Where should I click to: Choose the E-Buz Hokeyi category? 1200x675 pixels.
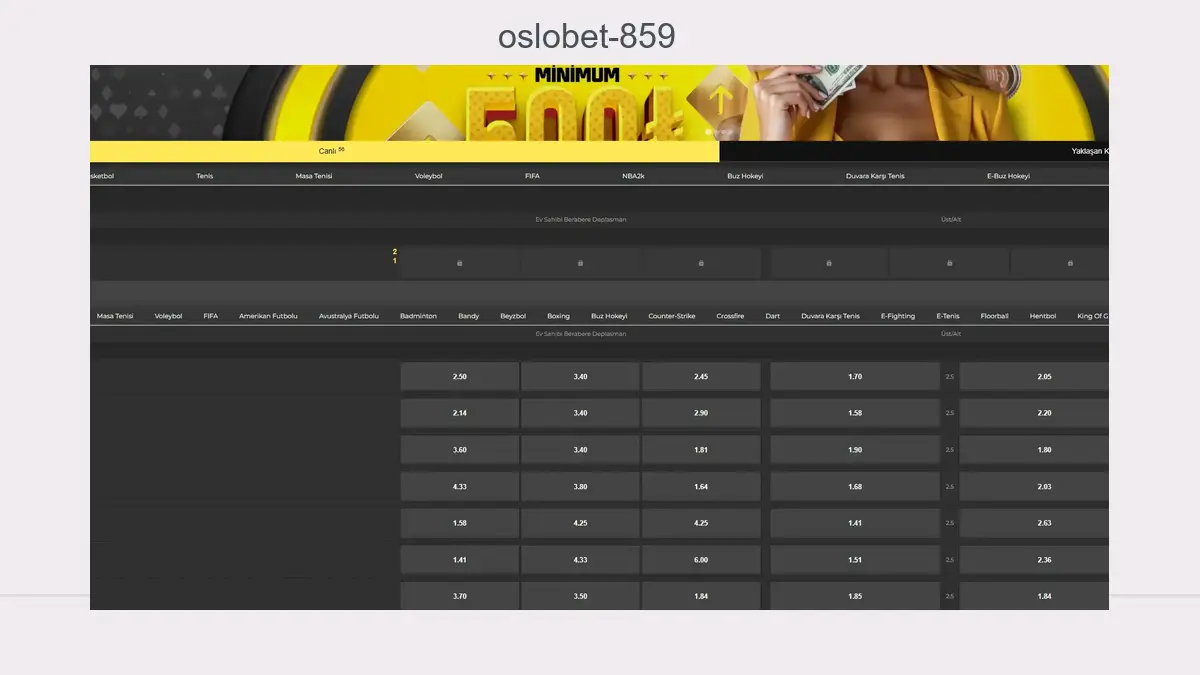coord(1008,176)
